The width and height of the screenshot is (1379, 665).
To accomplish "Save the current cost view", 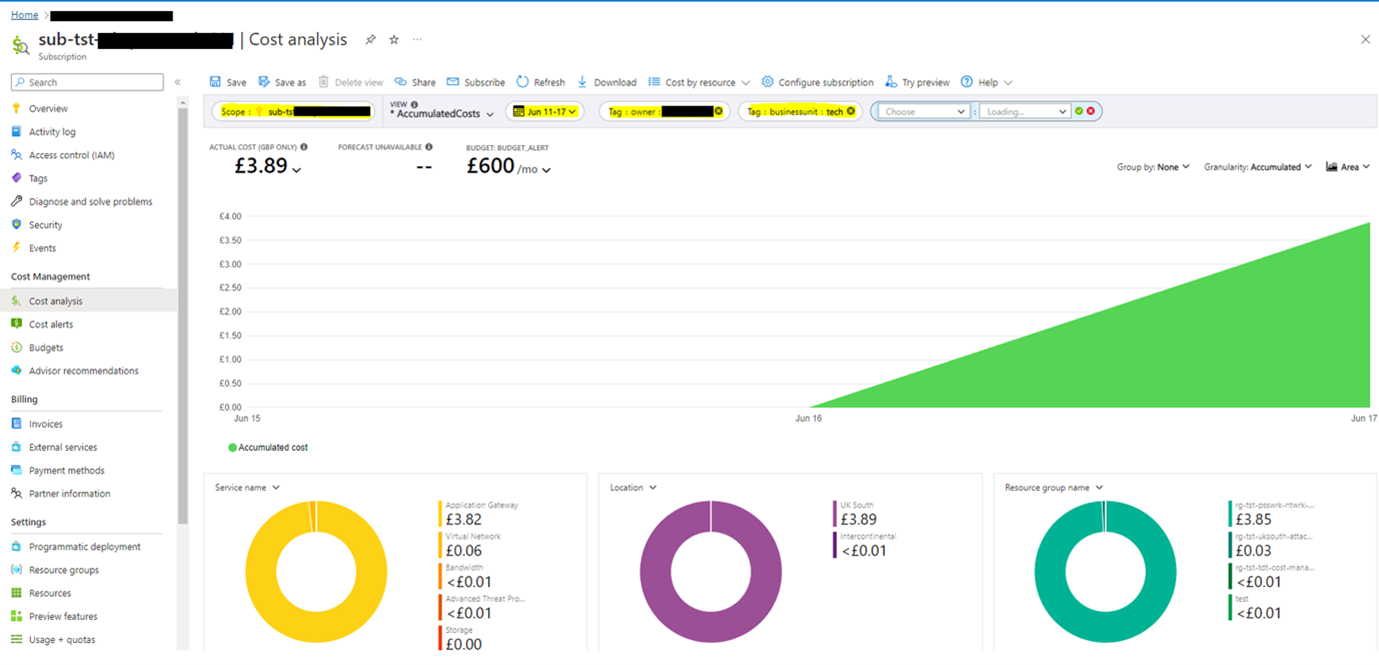I will point(230,82).
